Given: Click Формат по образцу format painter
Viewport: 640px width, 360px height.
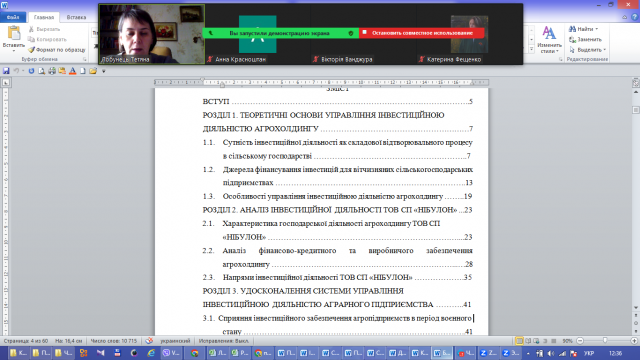Looking at the screenshot, I should (57, 50).
